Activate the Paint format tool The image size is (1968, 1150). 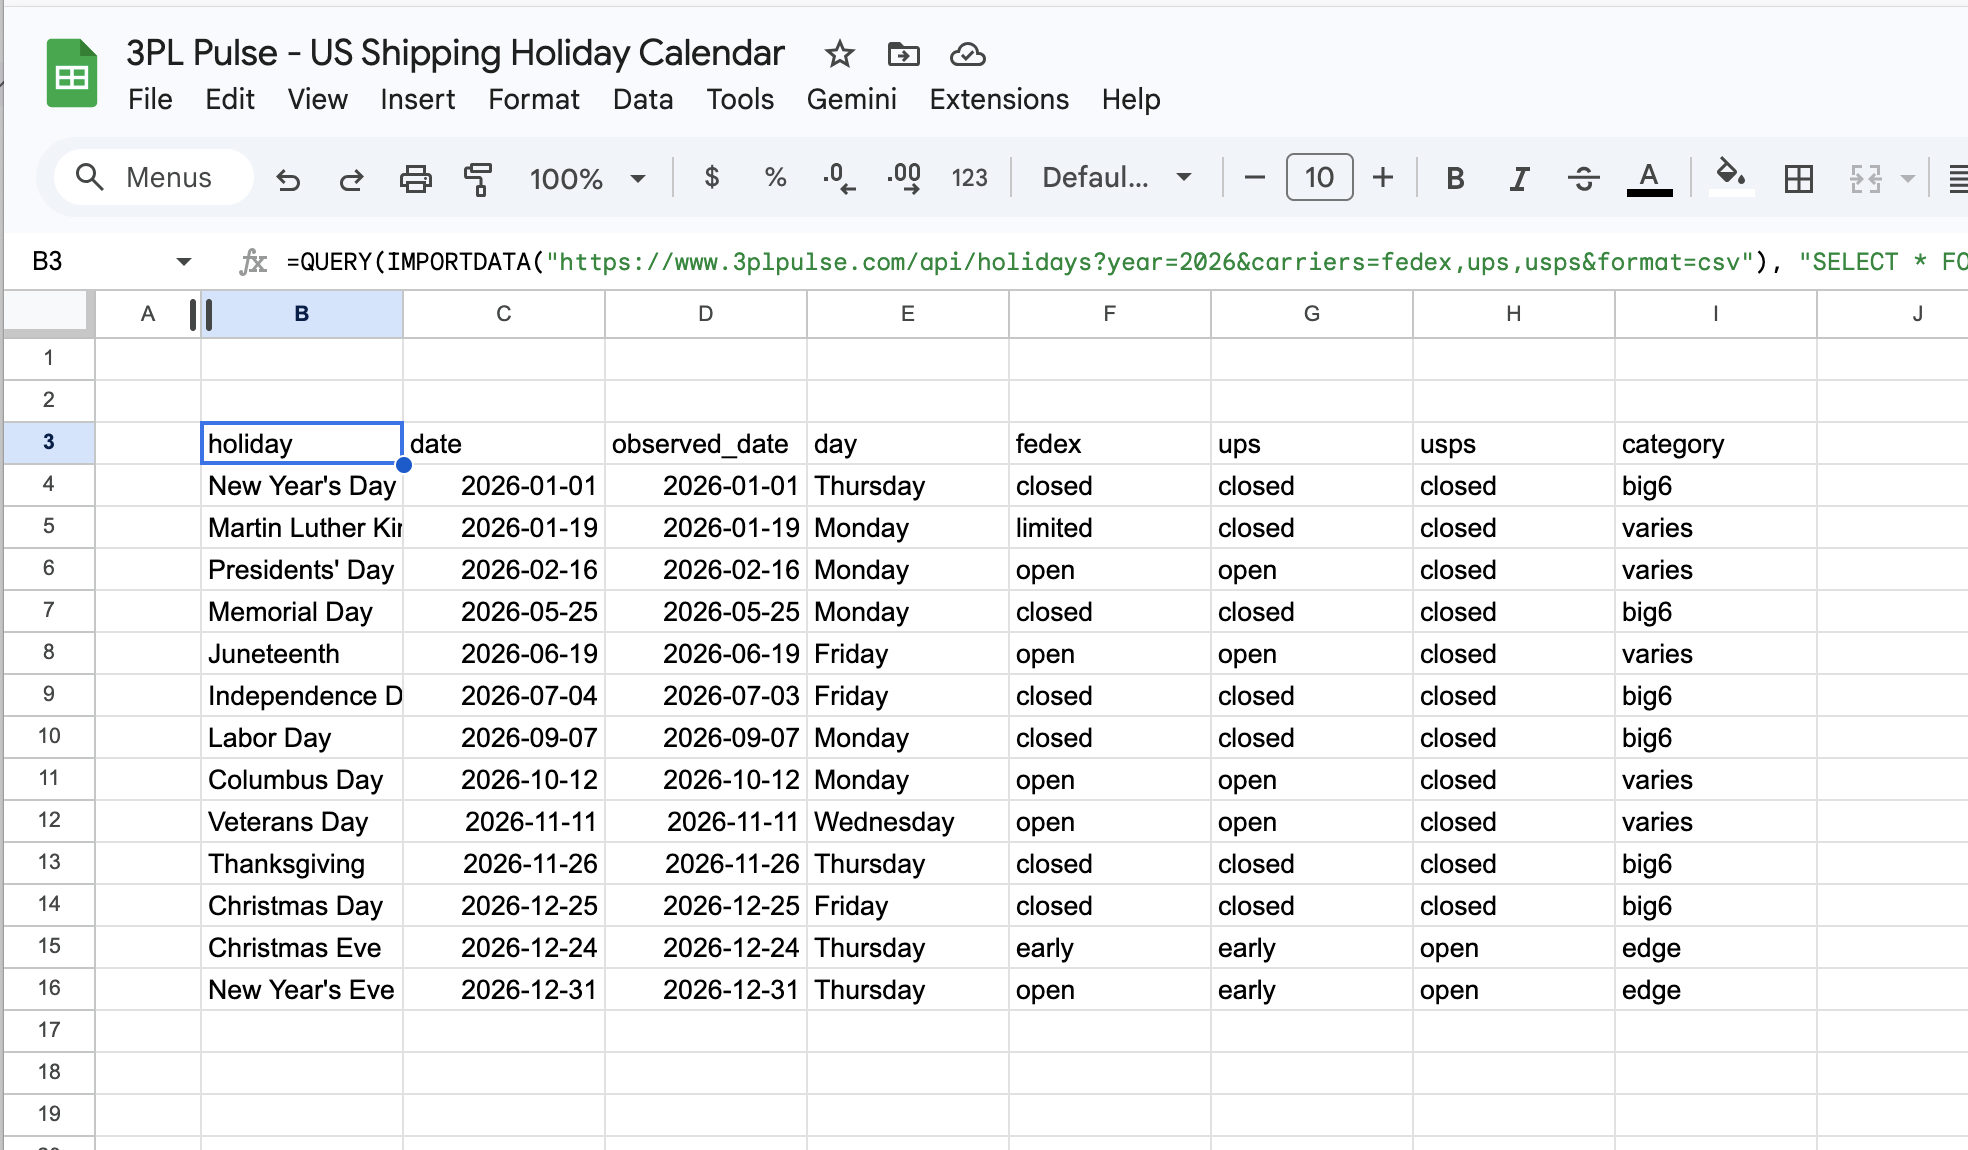pyautogui.click(x=478, y=178)
